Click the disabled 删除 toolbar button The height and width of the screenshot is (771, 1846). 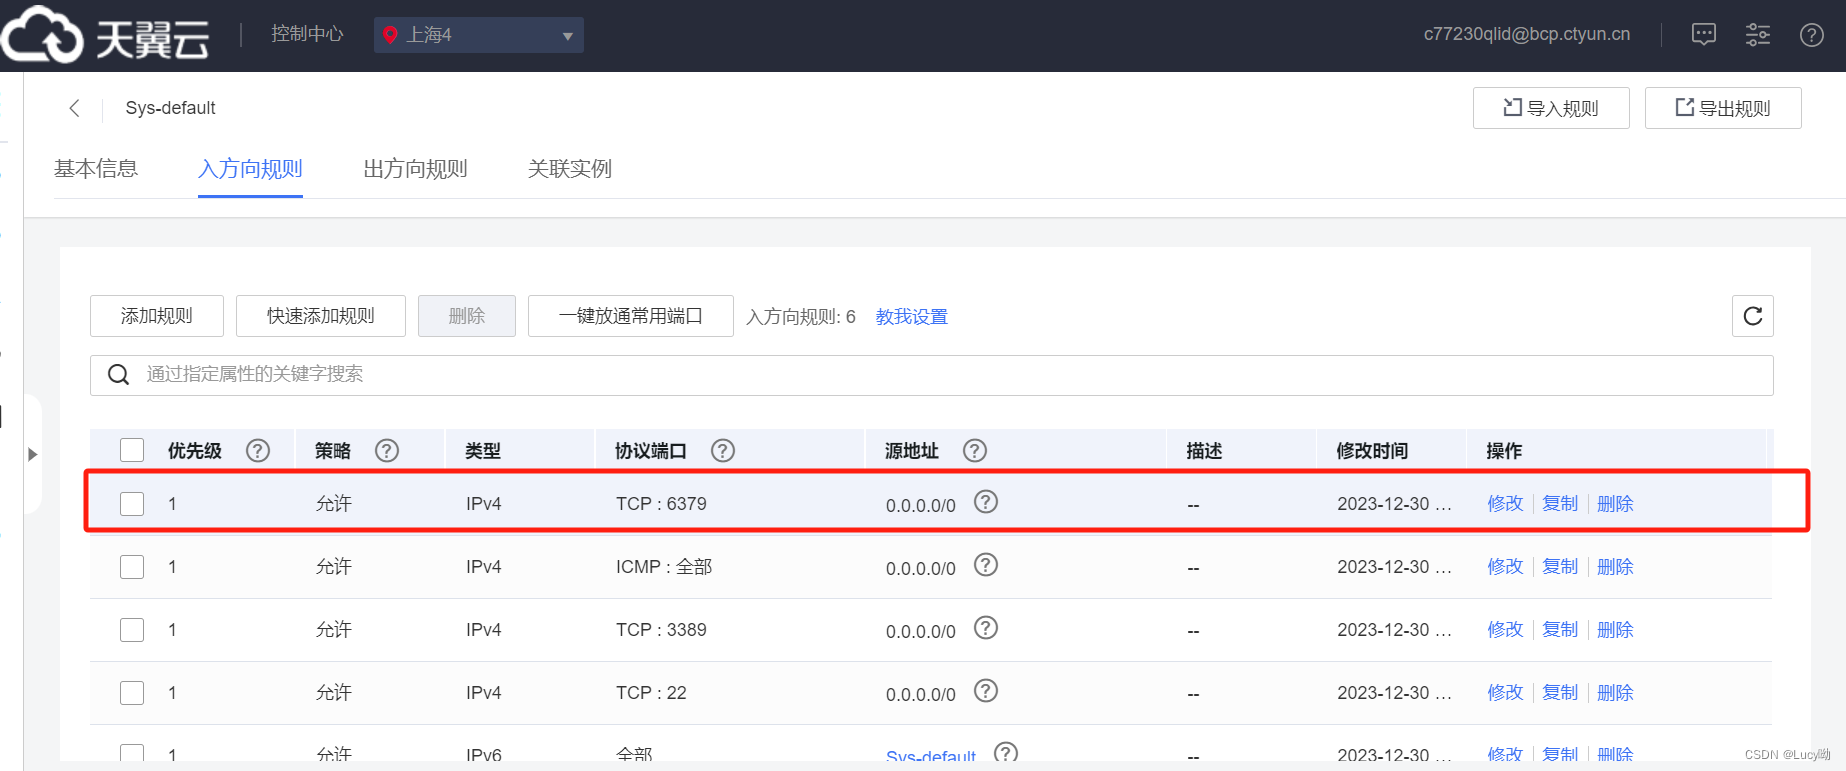click(x=467, y=316)
